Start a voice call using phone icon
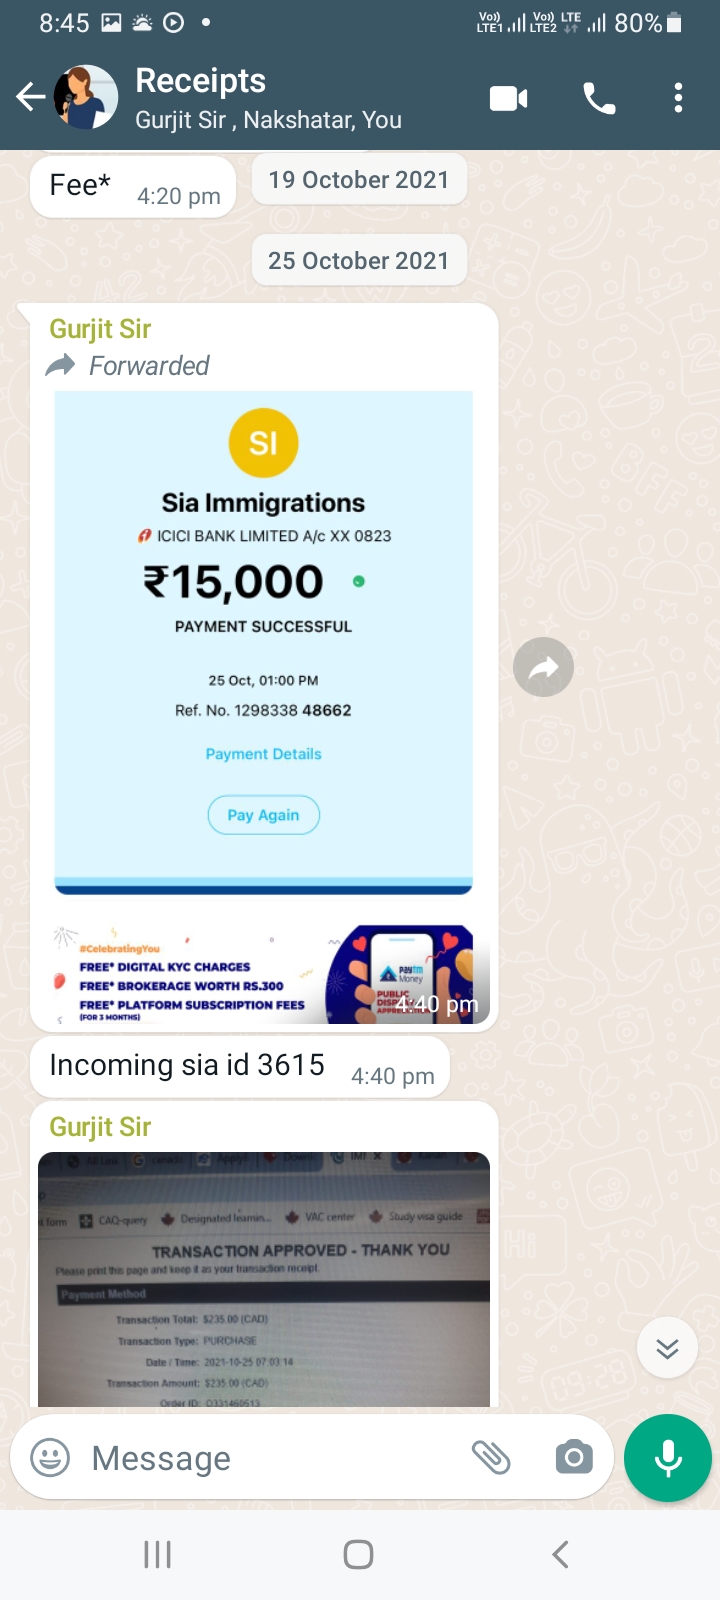Screen dimensions: 720x1600 599,98
